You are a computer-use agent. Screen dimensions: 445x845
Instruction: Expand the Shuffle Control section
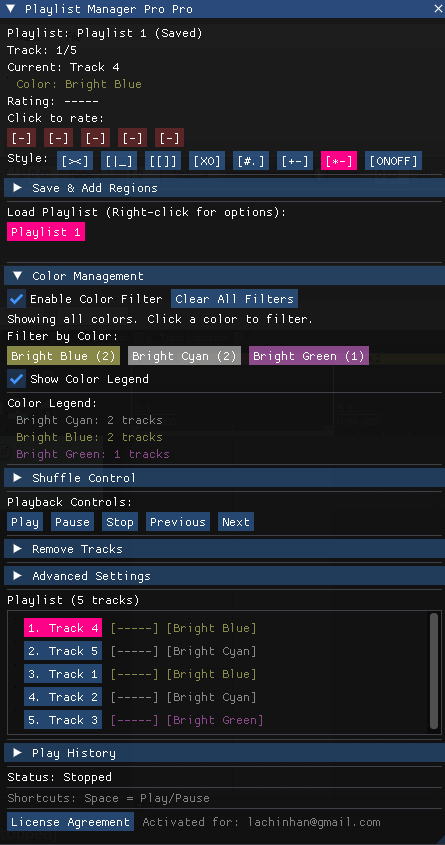224,478
